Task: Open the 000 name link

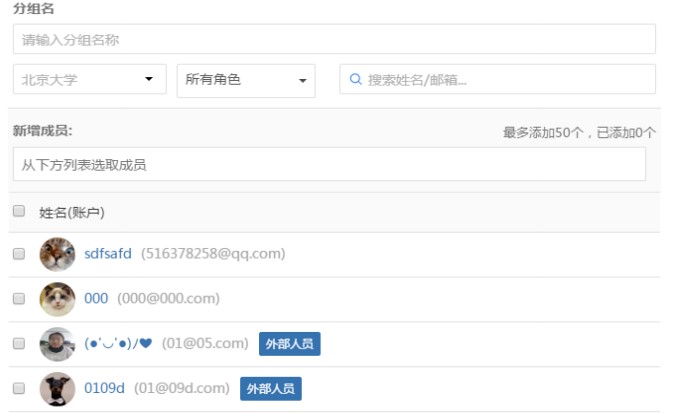Action: [96, 298]
